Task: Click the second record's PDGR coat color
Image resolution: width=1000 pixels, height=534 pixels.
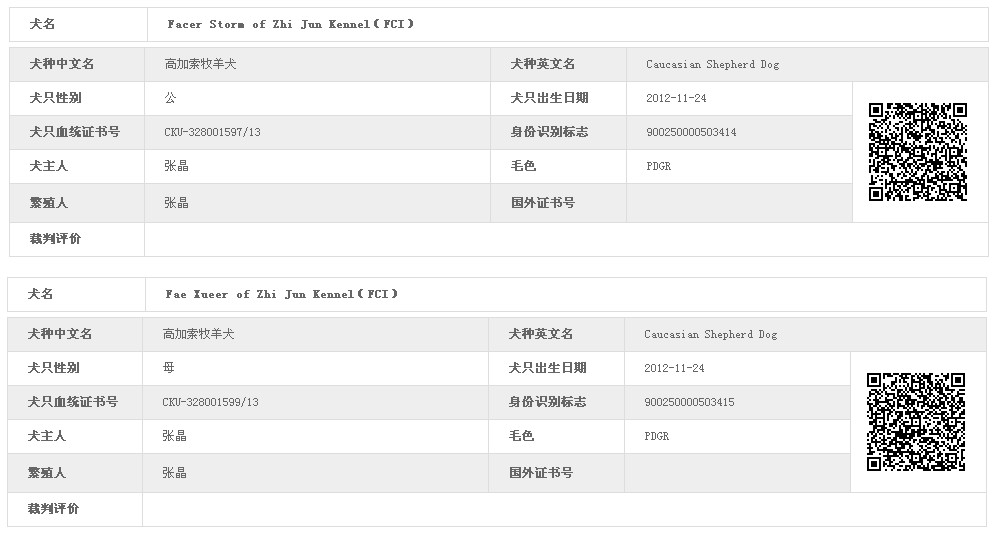Action: coord(657,436)
